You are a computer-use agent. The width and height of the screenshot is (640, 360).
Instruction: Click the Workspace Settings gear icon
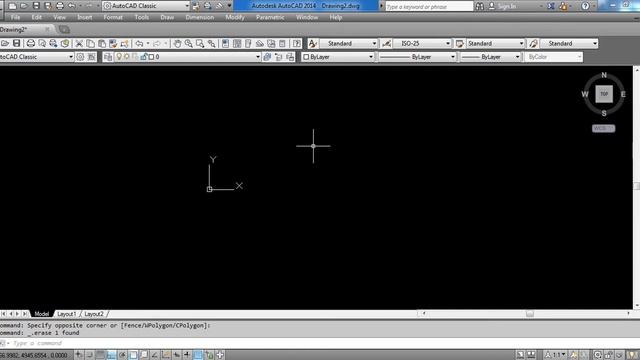[80, 57]
